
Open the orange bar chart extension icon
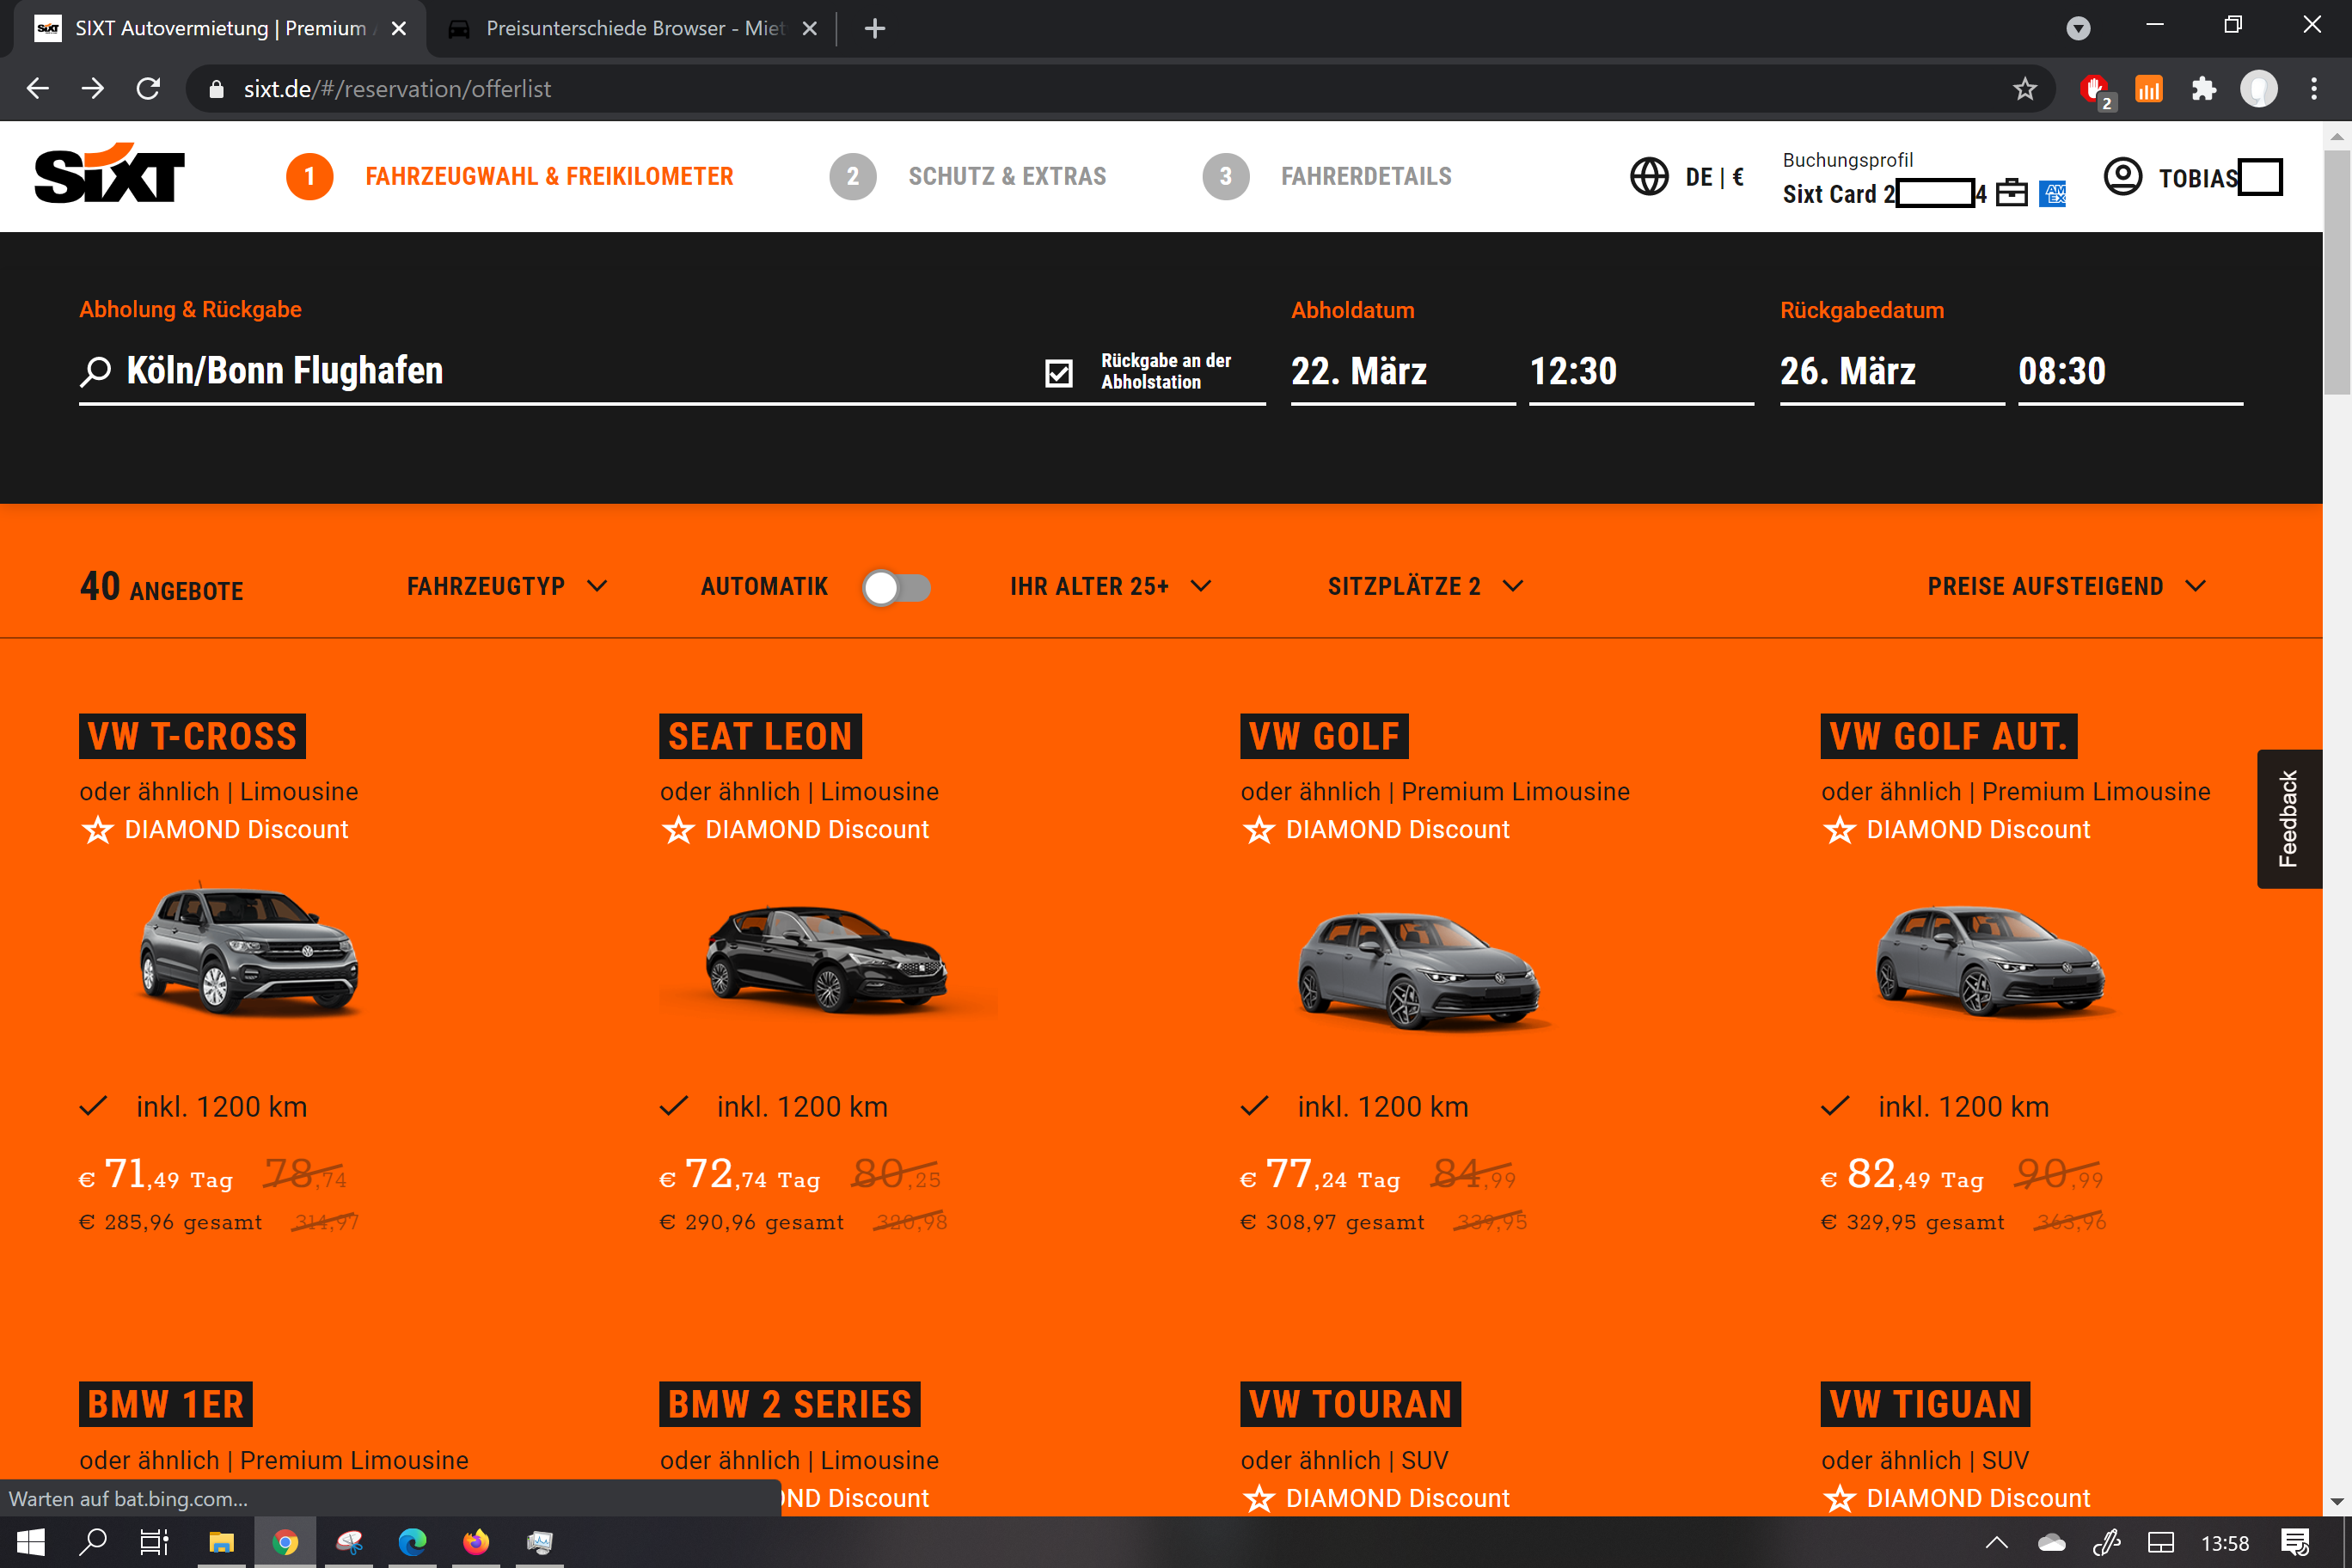click(x=2149, y=90)
